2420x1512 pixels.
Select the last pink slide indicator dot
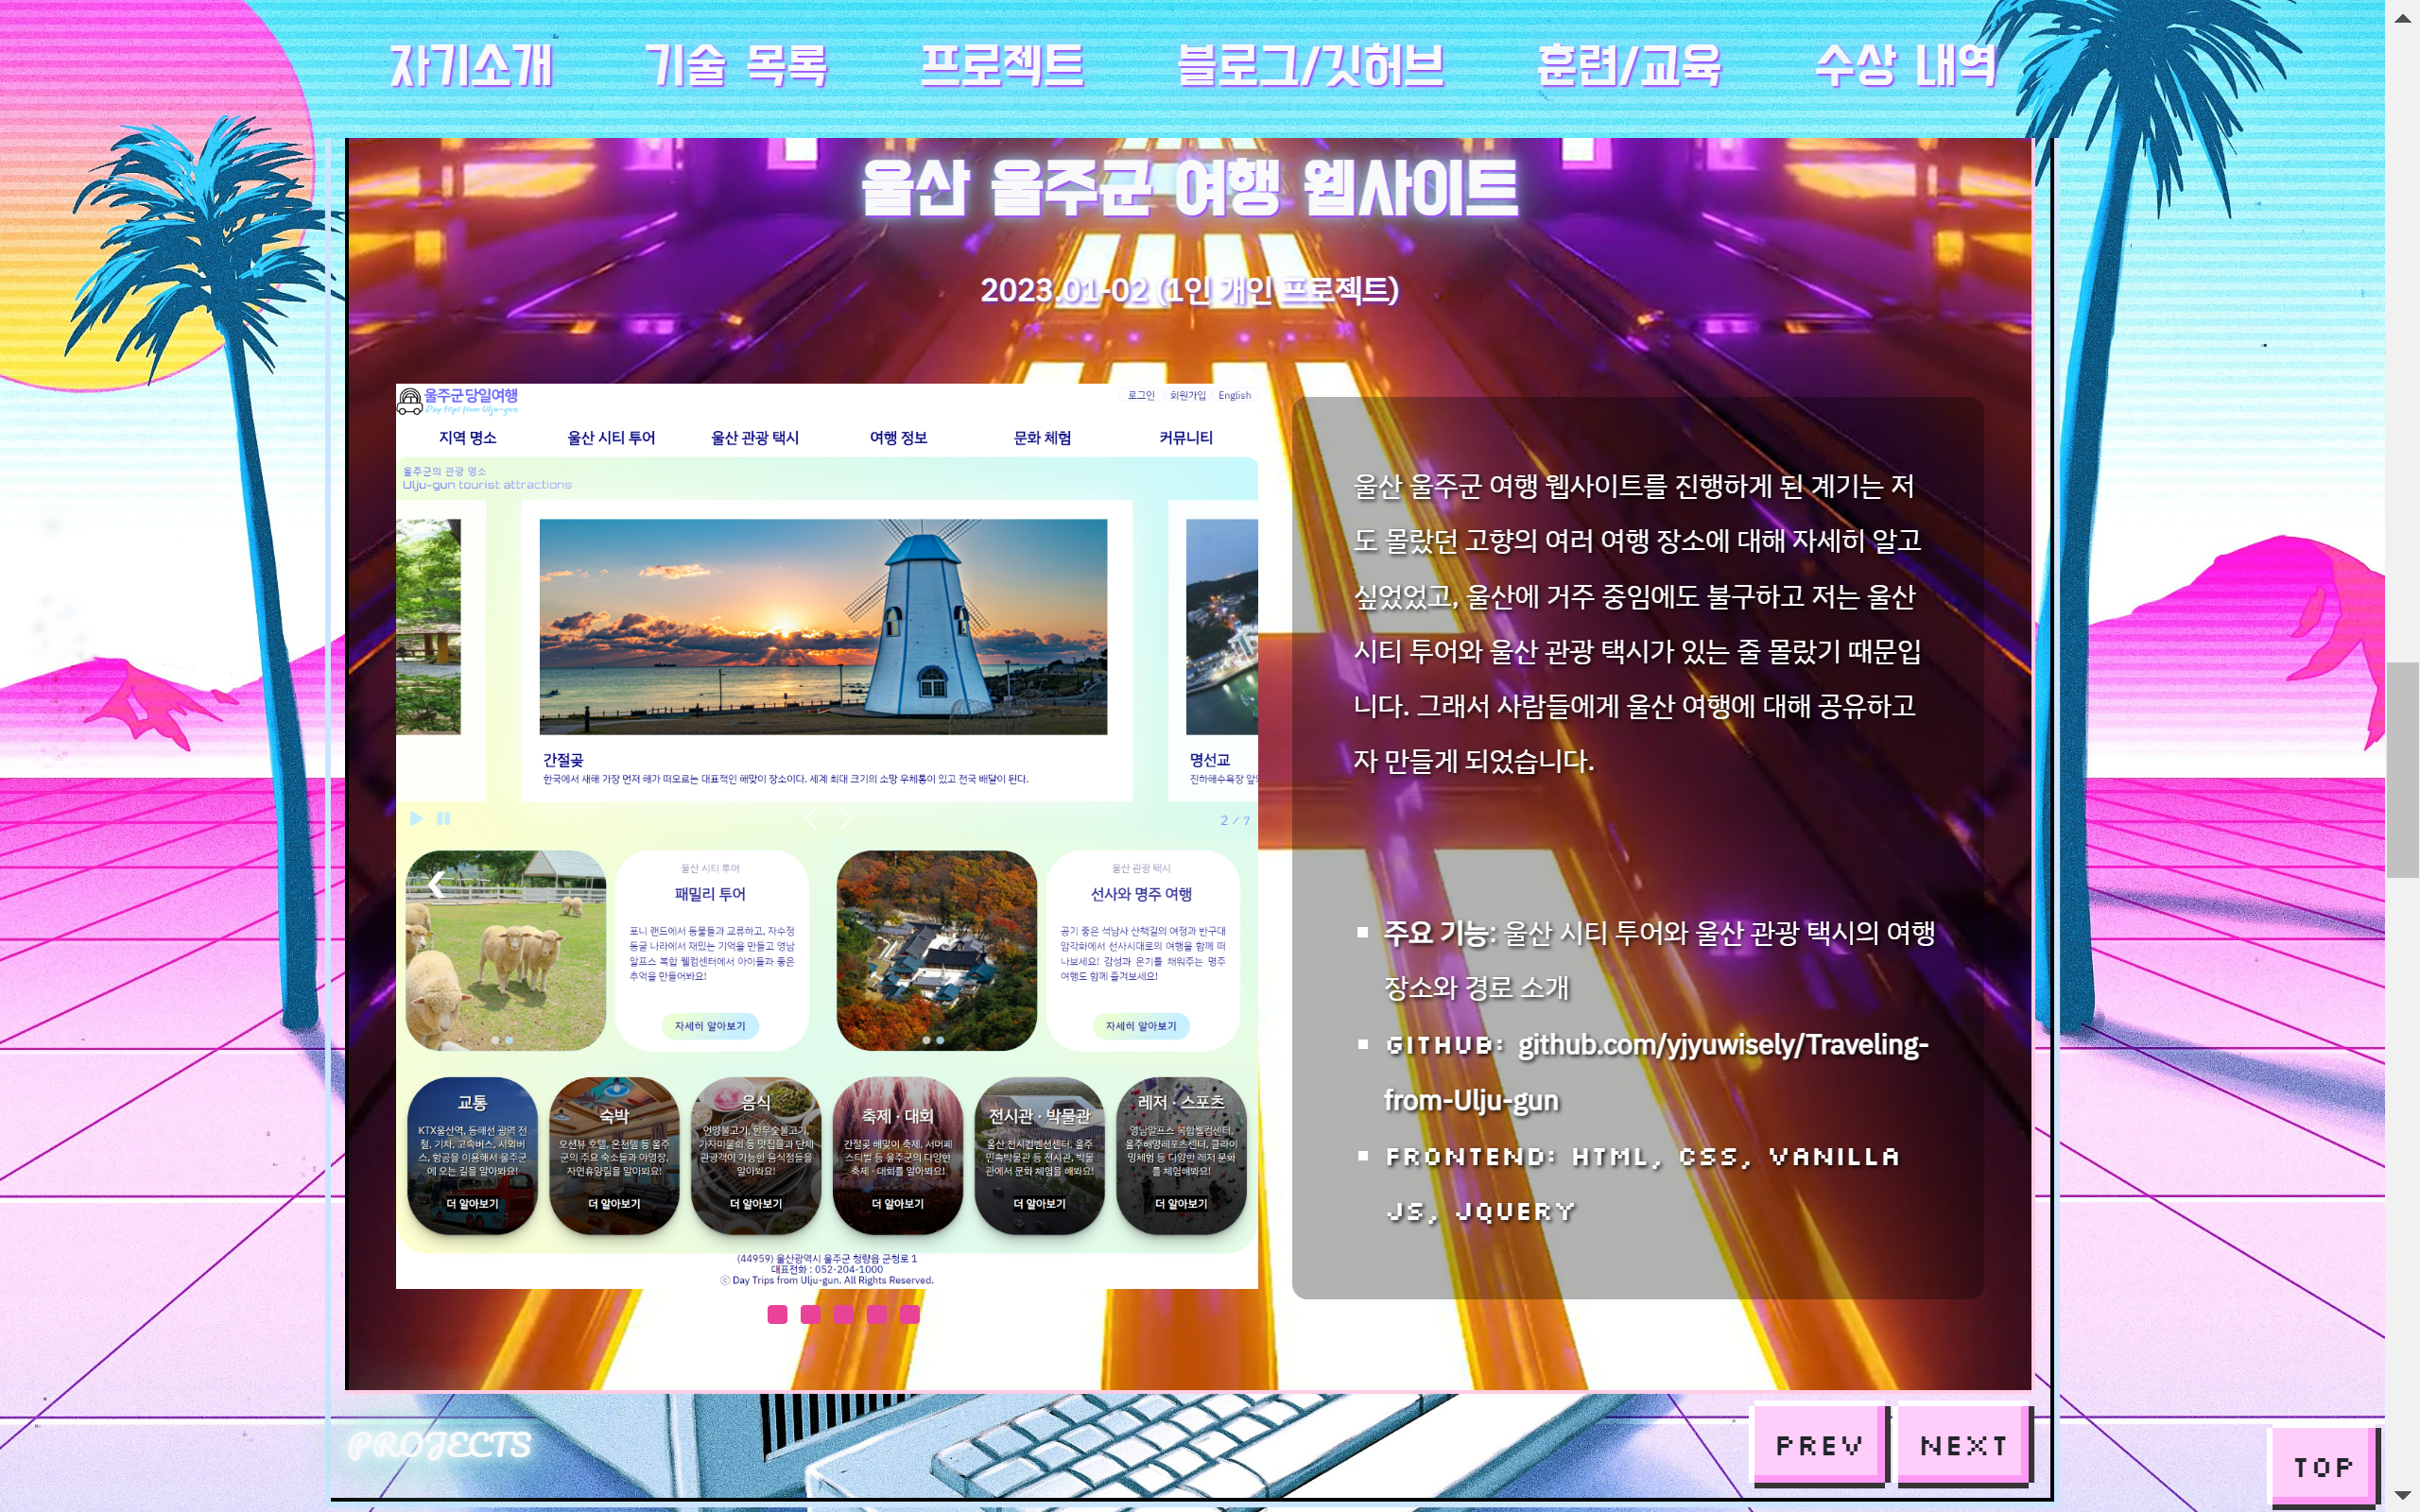click(x=909, y=1314)
